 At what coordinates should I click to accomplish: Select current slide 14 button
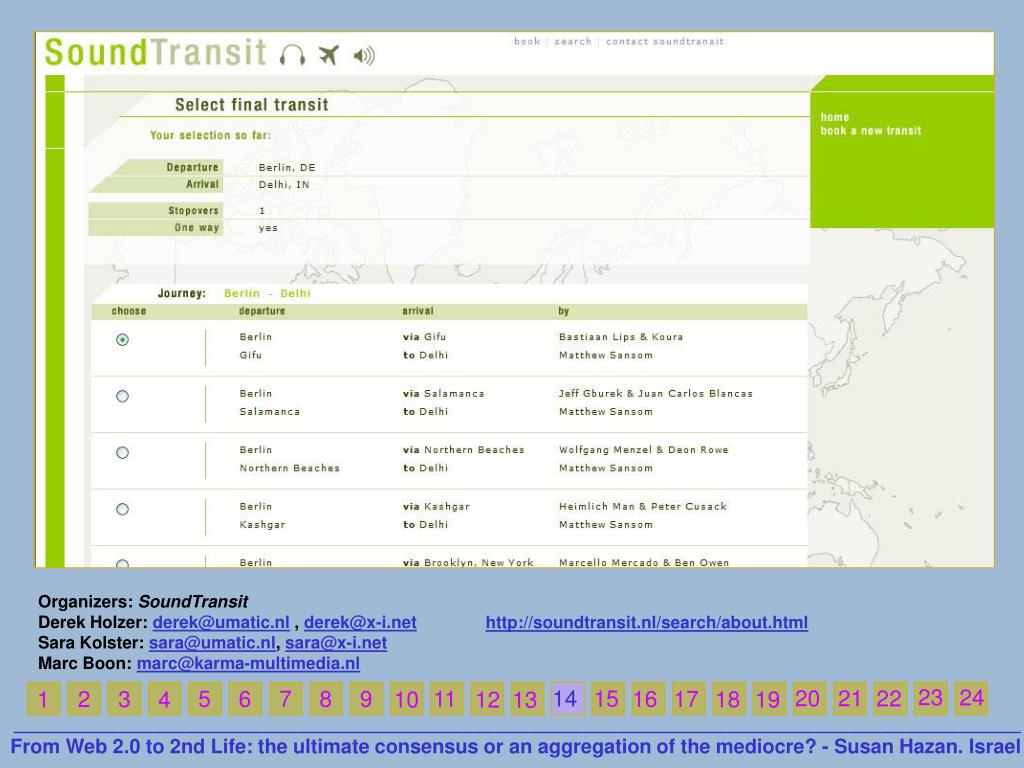point(568,699)
